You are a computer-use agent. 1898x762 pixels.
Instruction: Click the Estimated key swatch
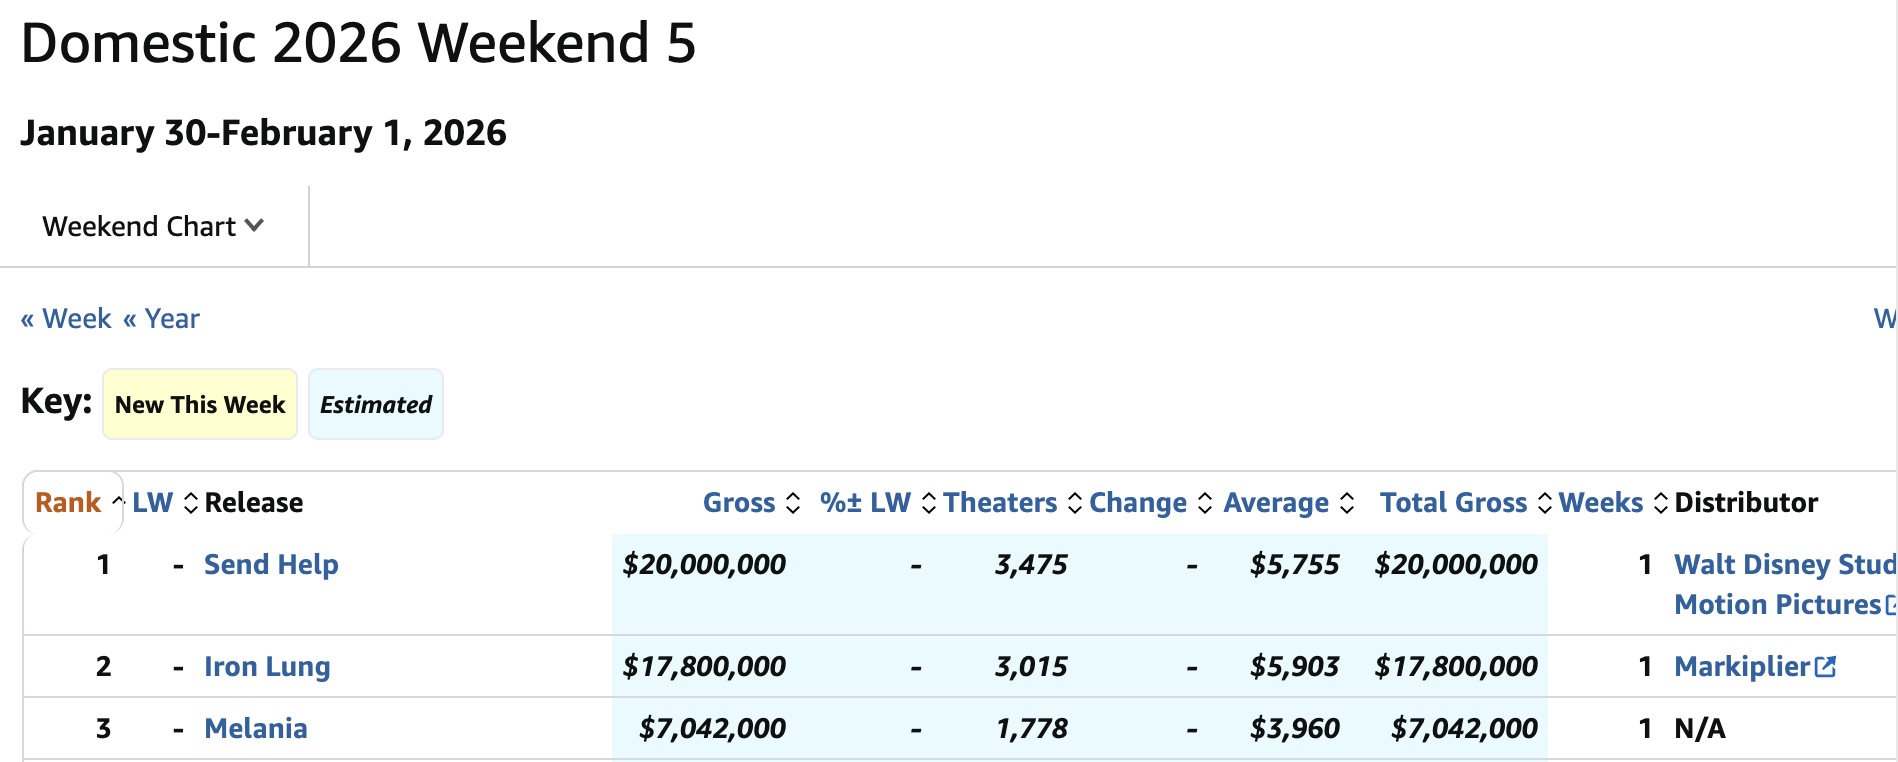(x=376, y=405)
